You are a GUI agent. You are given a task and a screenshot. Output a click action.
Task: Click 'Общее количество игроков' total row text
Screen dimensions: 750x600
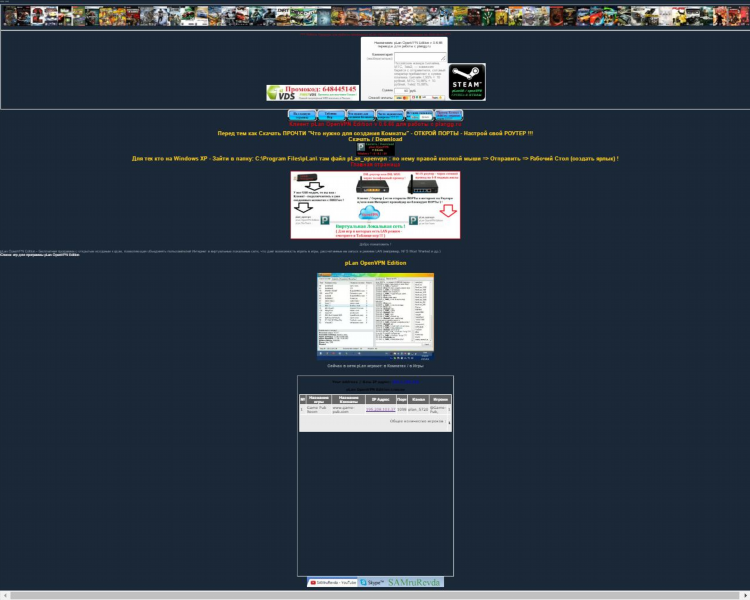[418, 422]
